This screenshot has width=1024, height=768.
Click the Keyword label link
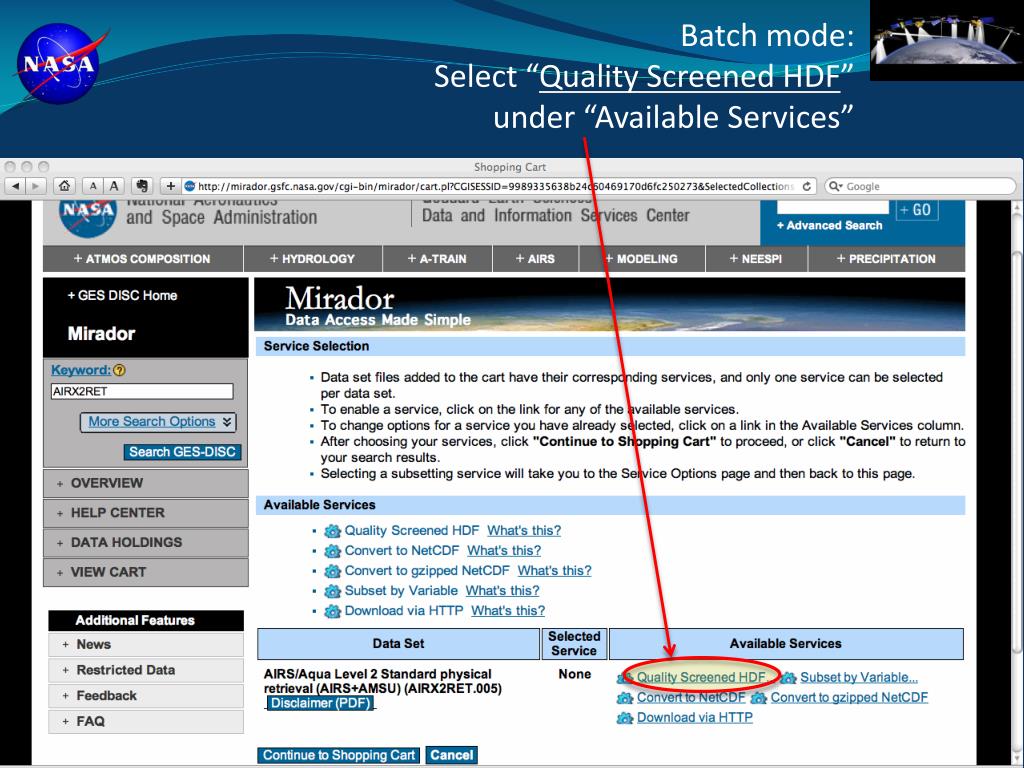pos(81,370)
